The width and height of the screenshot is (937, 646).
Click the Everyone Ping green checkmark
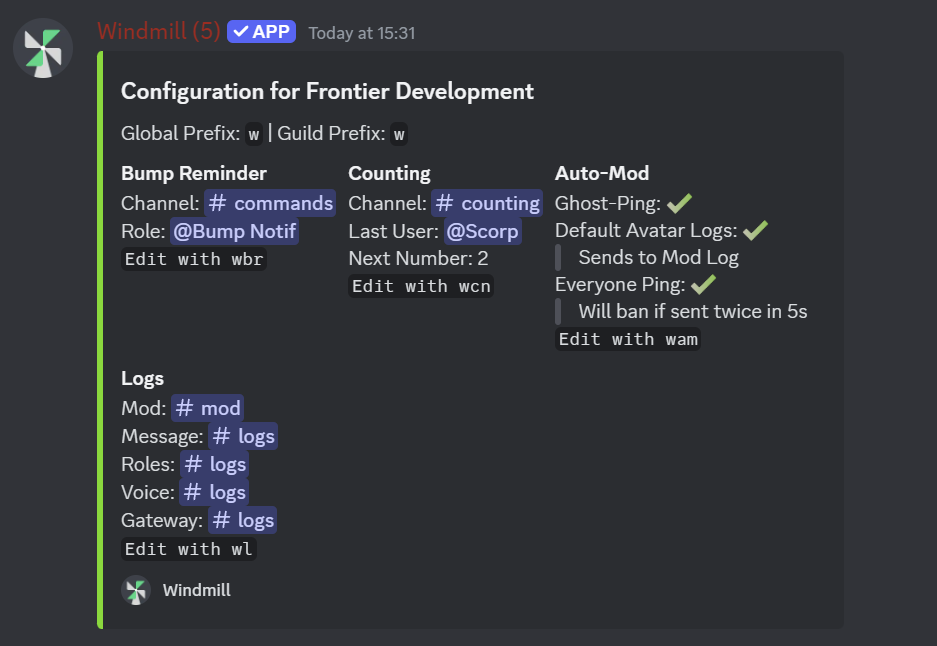704,284
